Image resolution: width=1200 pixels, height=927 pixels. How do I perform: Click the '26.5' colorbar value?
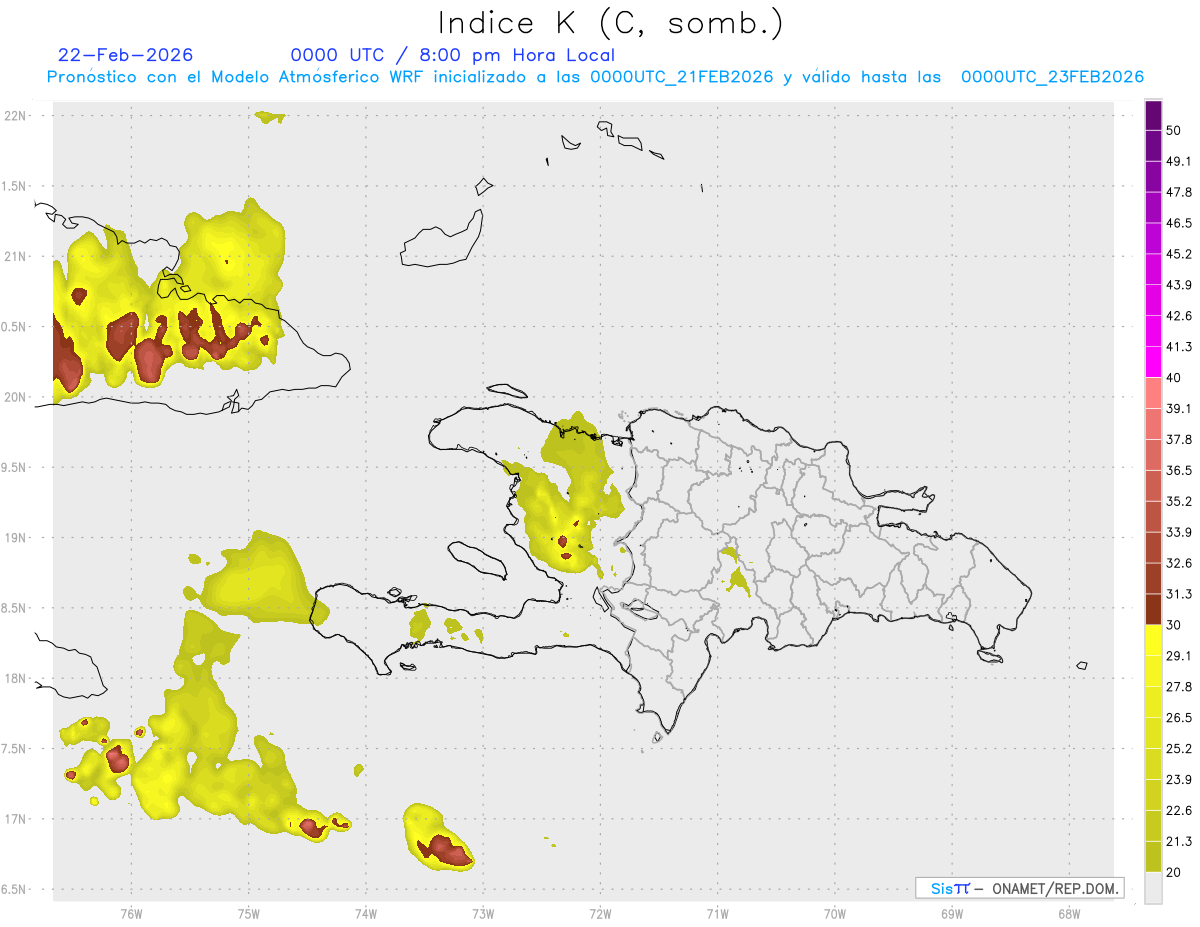click(1180, 718)
